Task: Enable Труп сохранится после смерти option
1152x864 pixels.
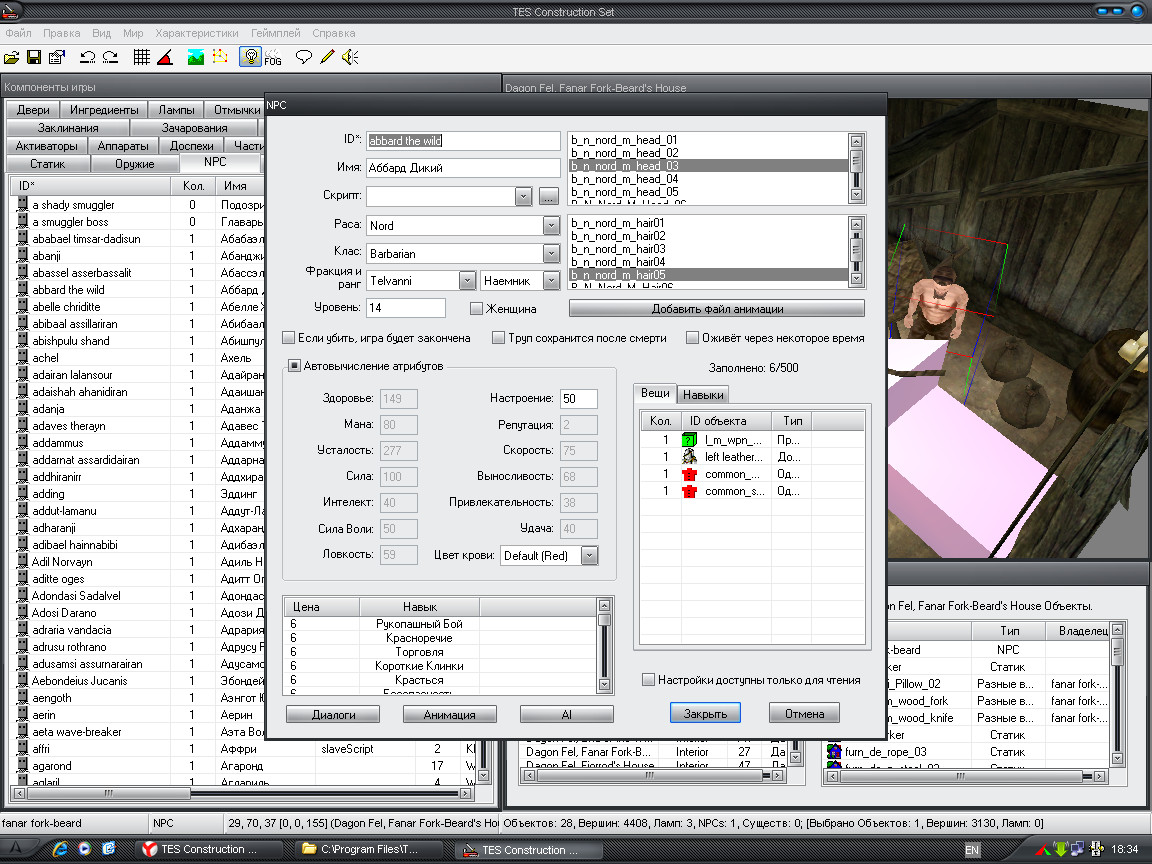Action: (x=498, y=339)
